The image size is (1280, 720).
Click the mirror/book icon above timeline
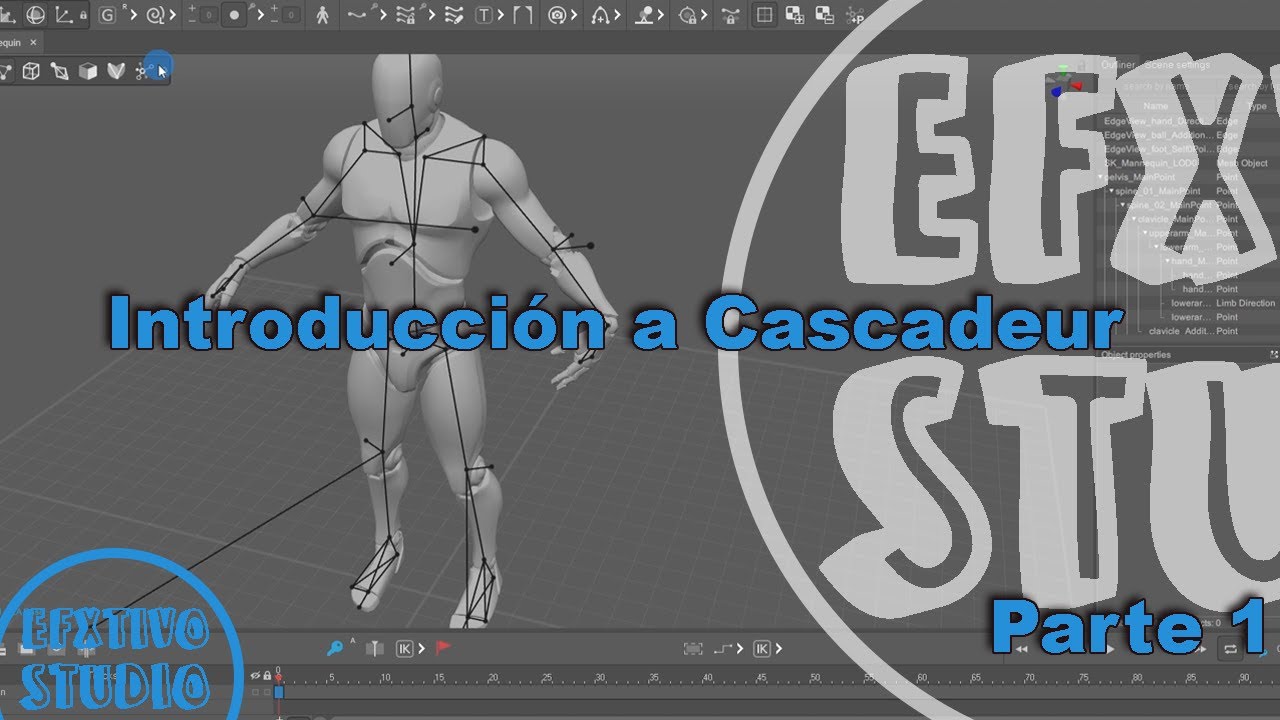[x=374, y=648]
